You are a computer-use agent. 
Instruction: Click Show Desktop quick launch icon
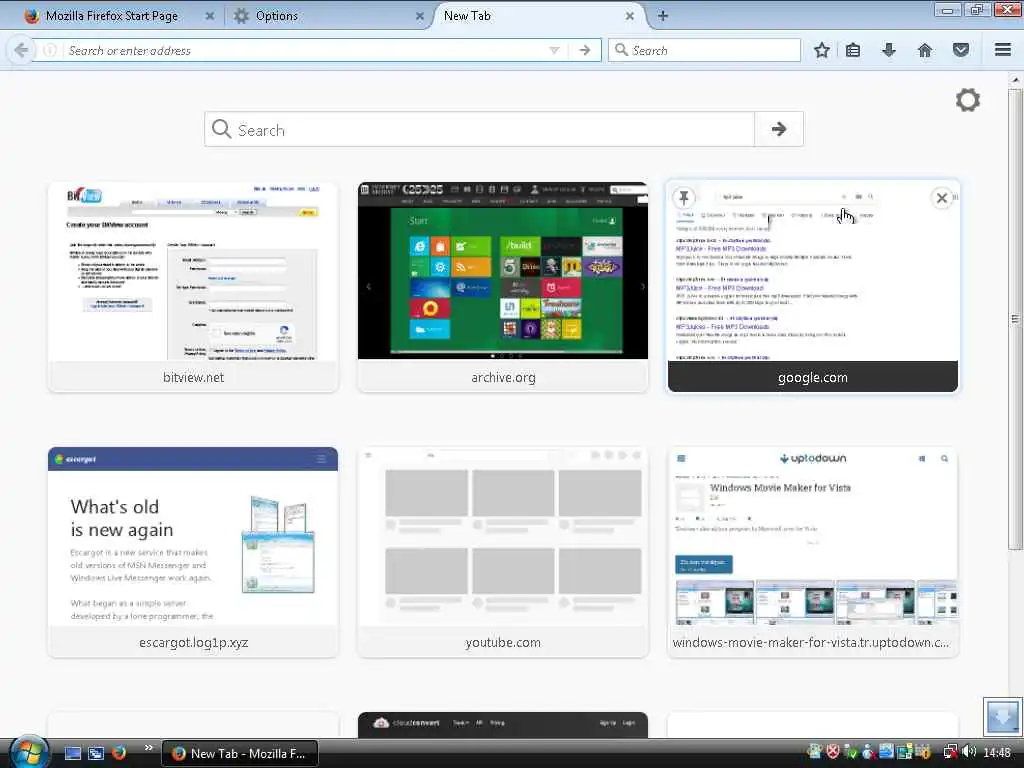point(72,753)
